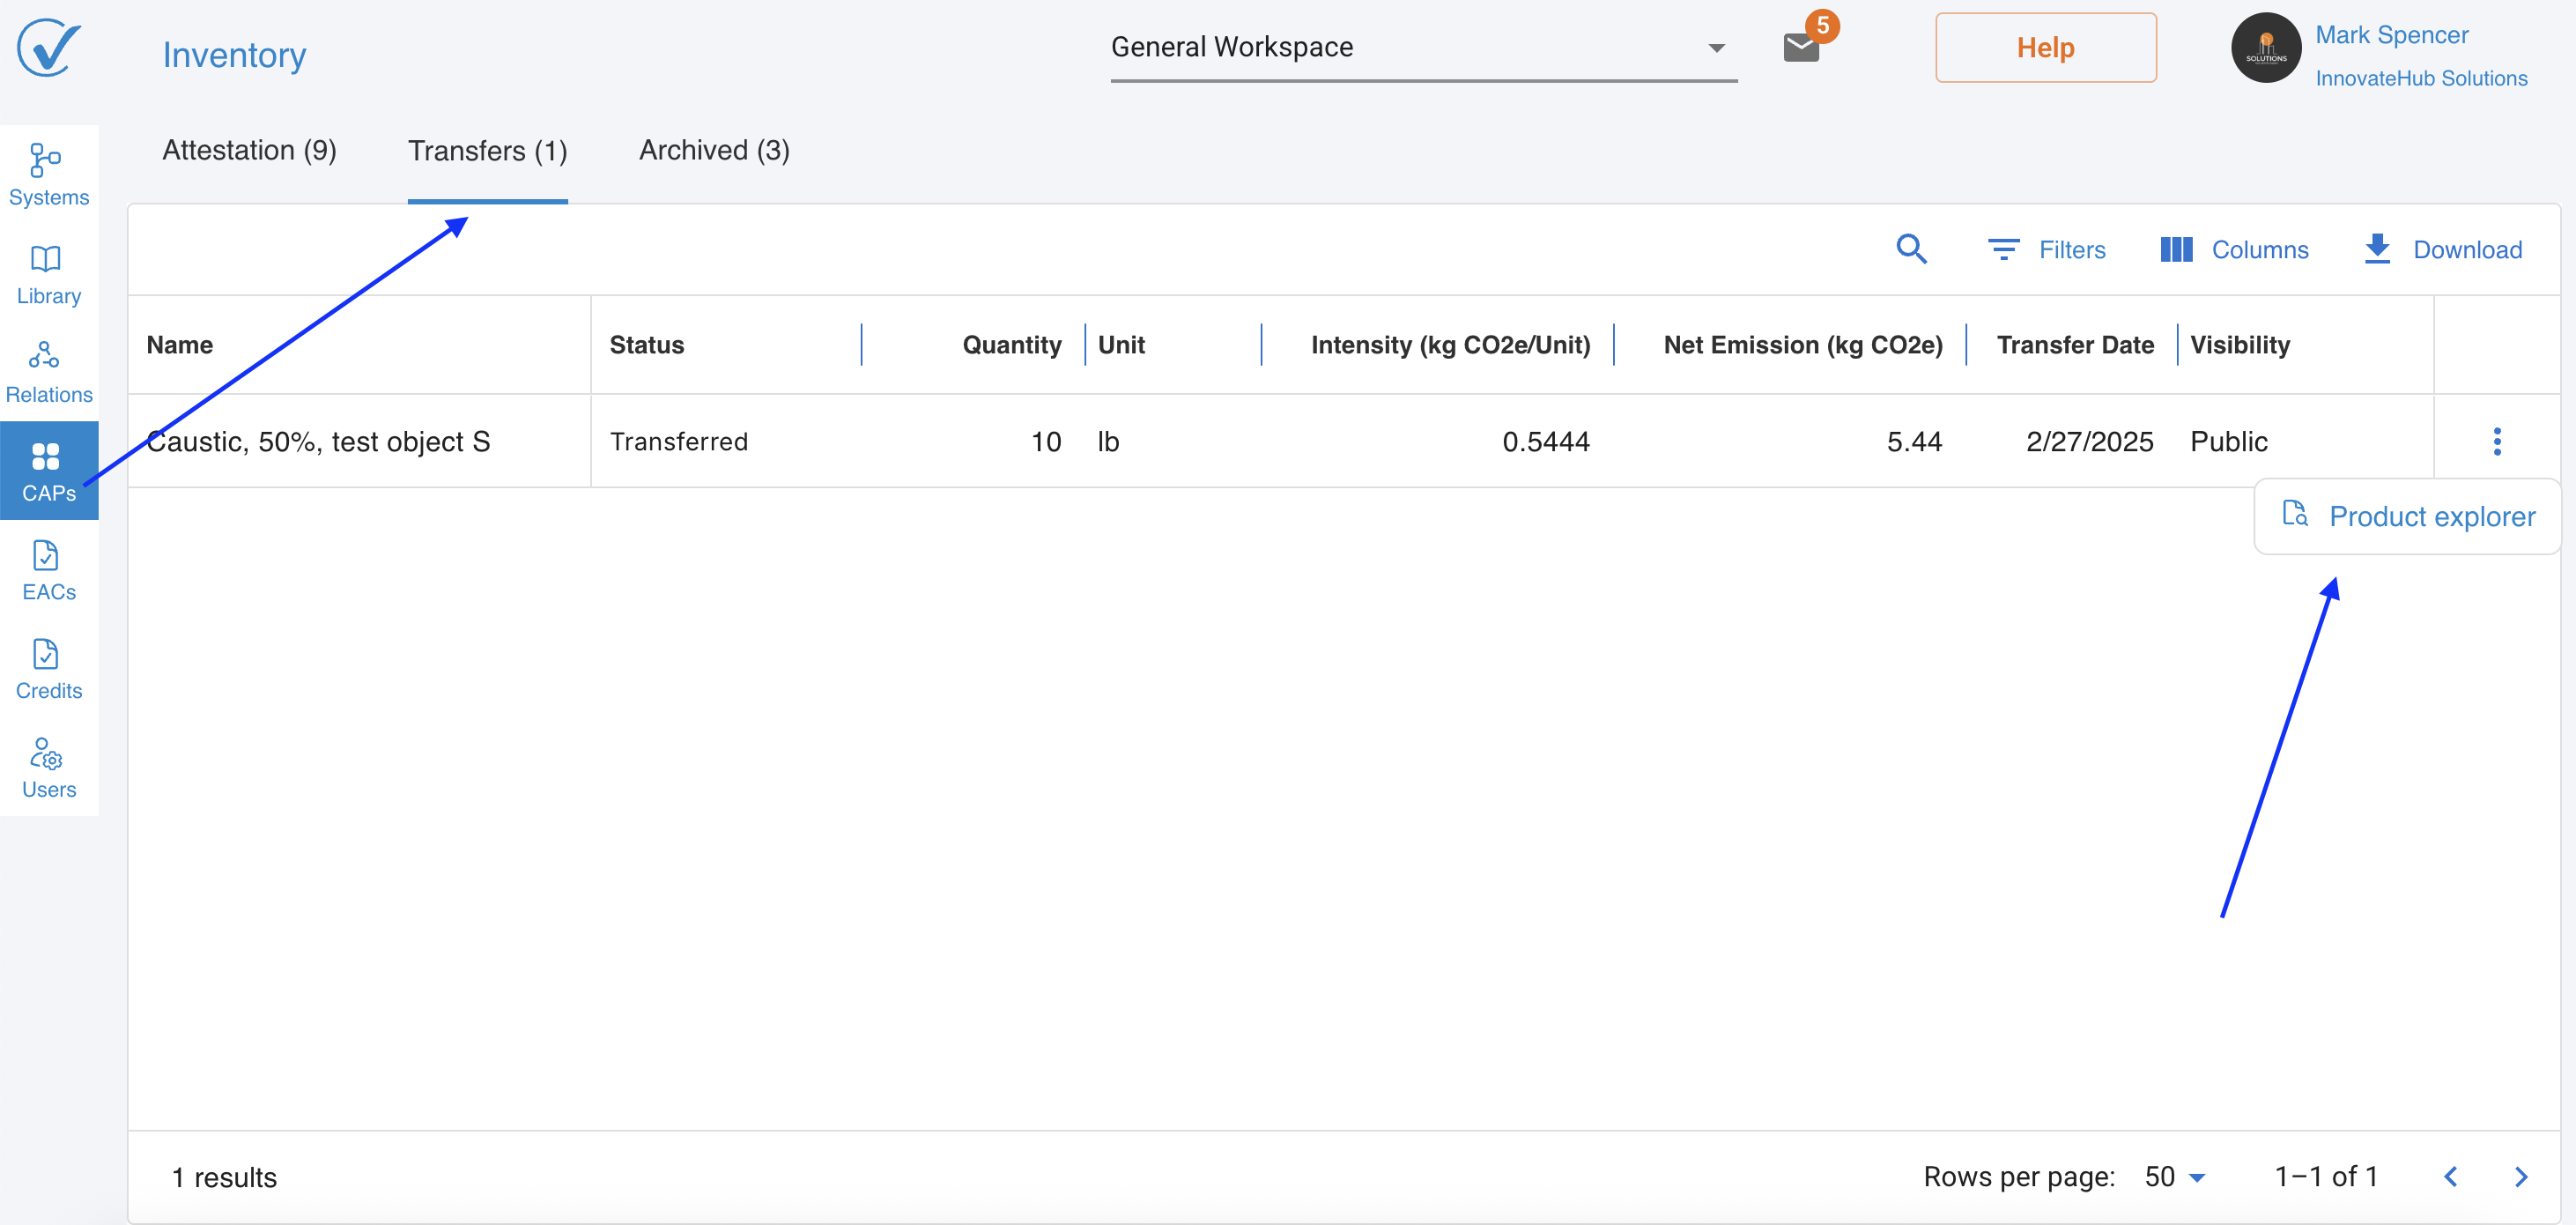Open the Relations sidebar icon
The width and height of the screenshot is (2576, 1225).
48,371
